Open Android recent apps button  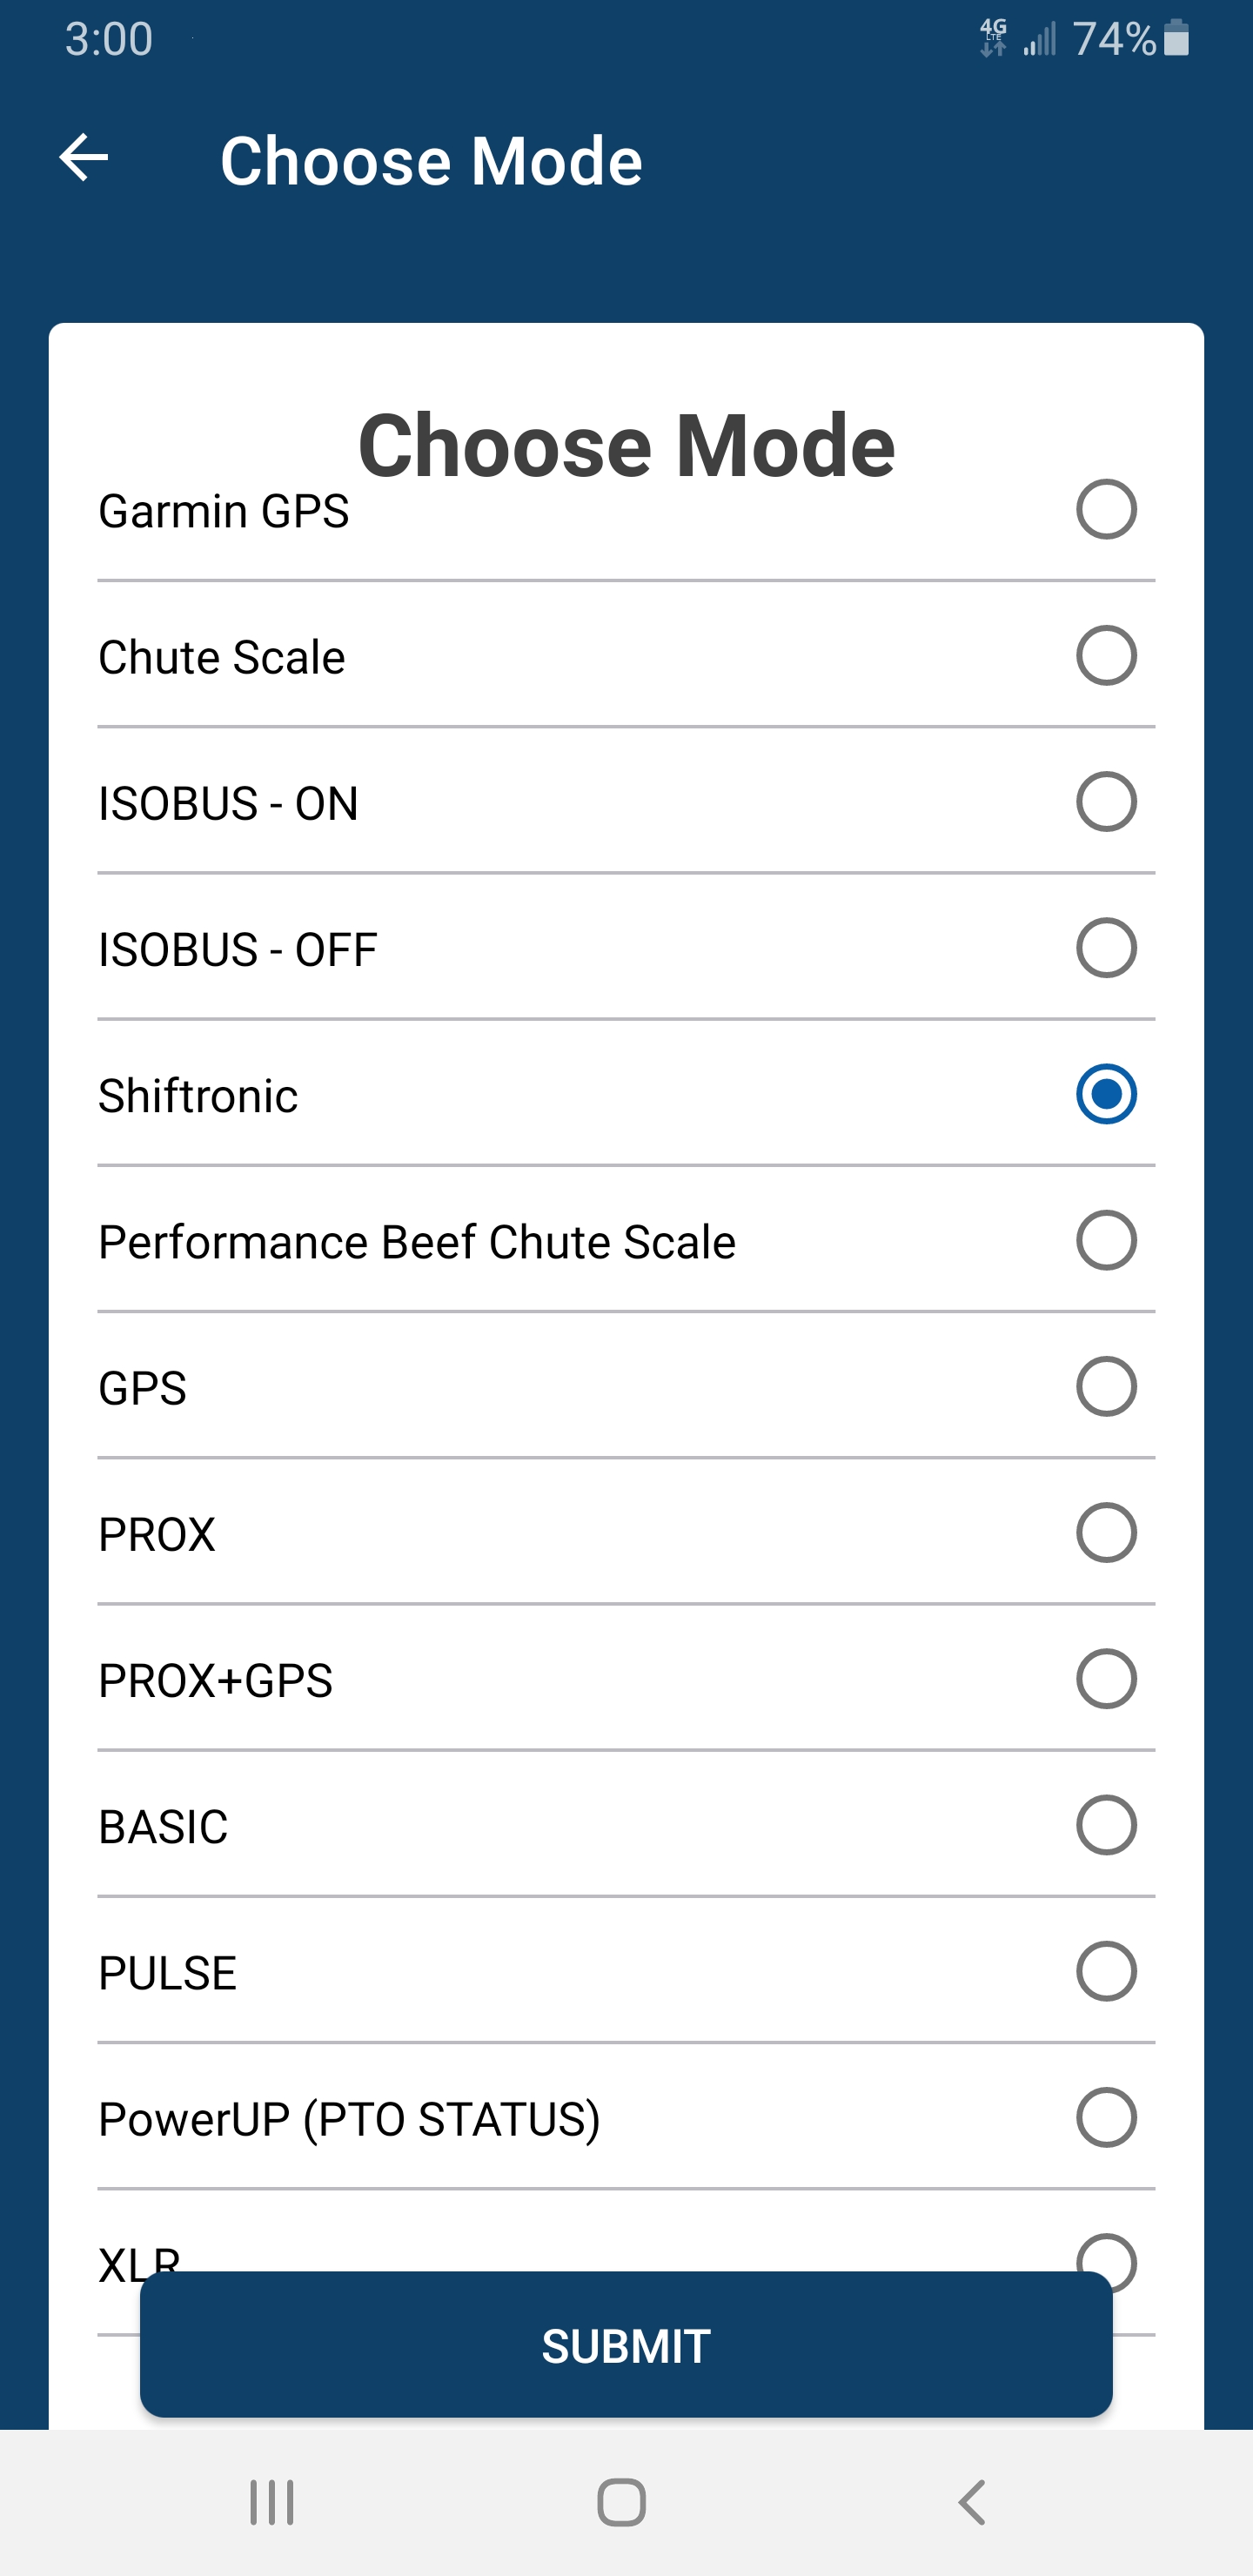coord(271,2502)
